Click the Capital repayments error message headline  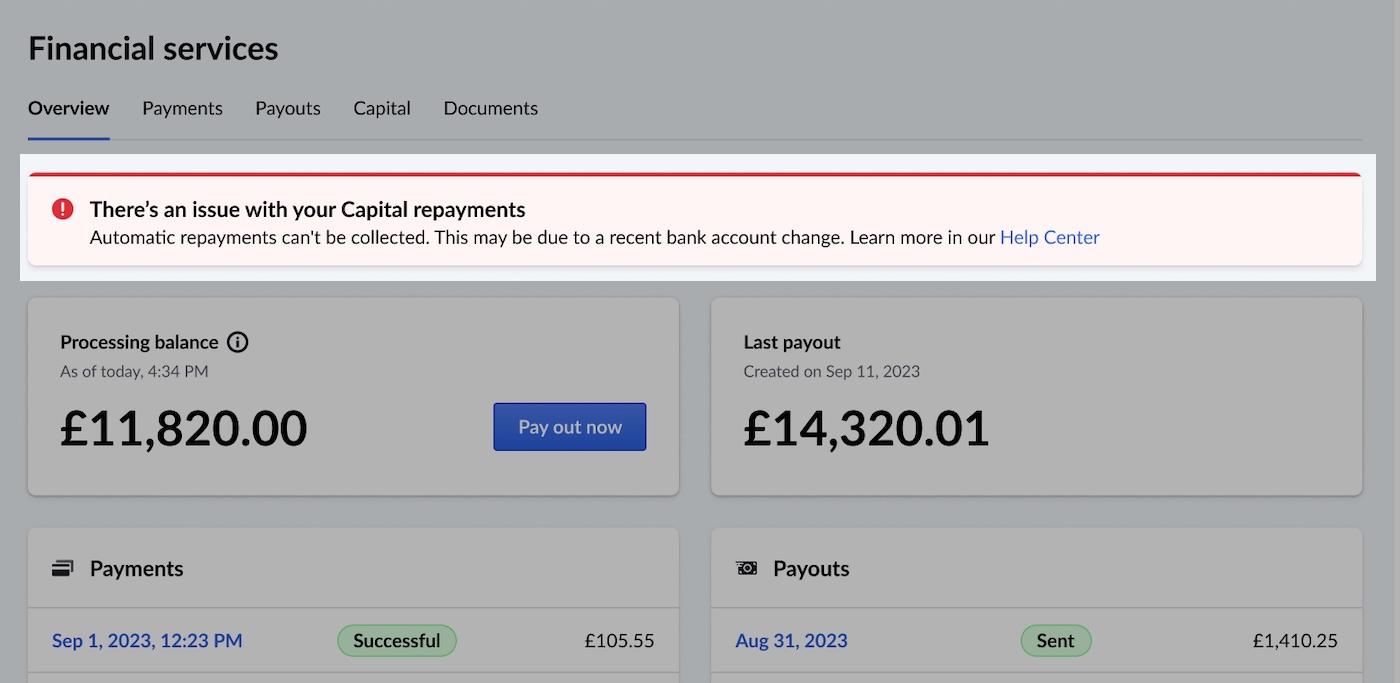[x=307, y=209]
